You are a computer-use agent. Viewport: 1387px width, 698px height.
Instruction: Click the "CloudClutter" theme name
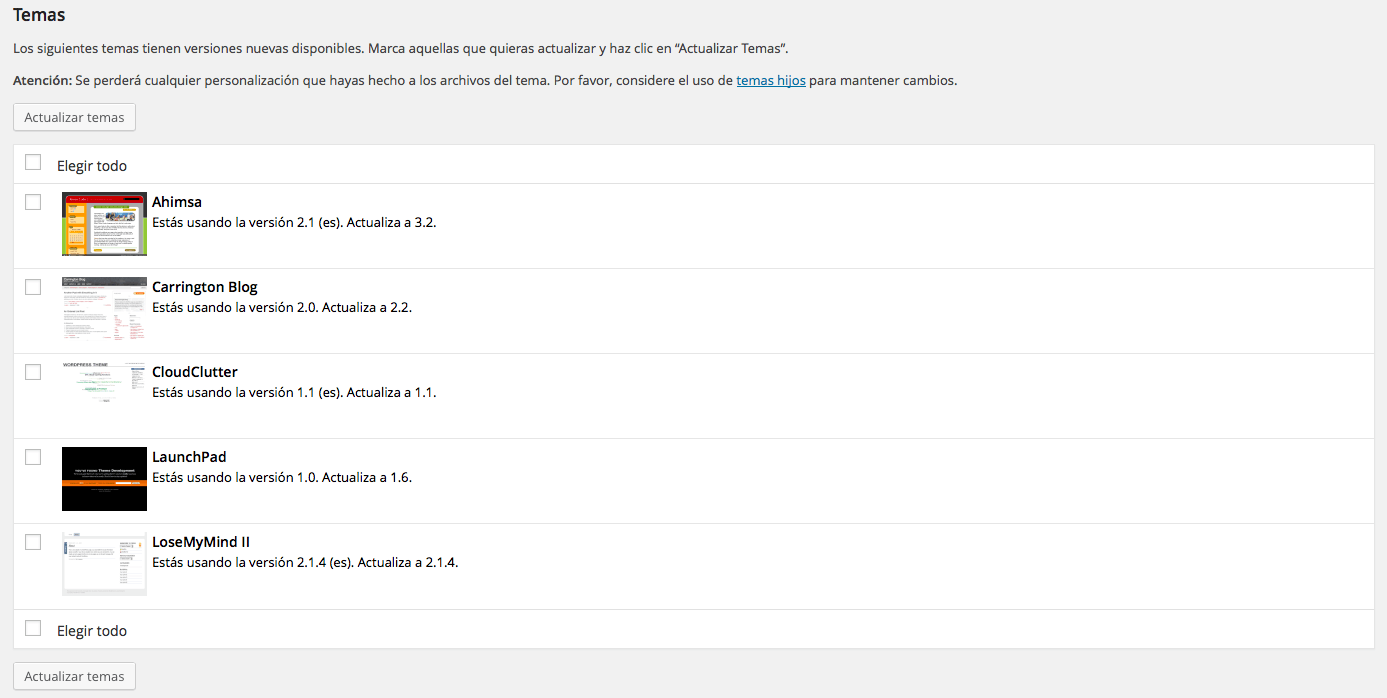point(194,372)
